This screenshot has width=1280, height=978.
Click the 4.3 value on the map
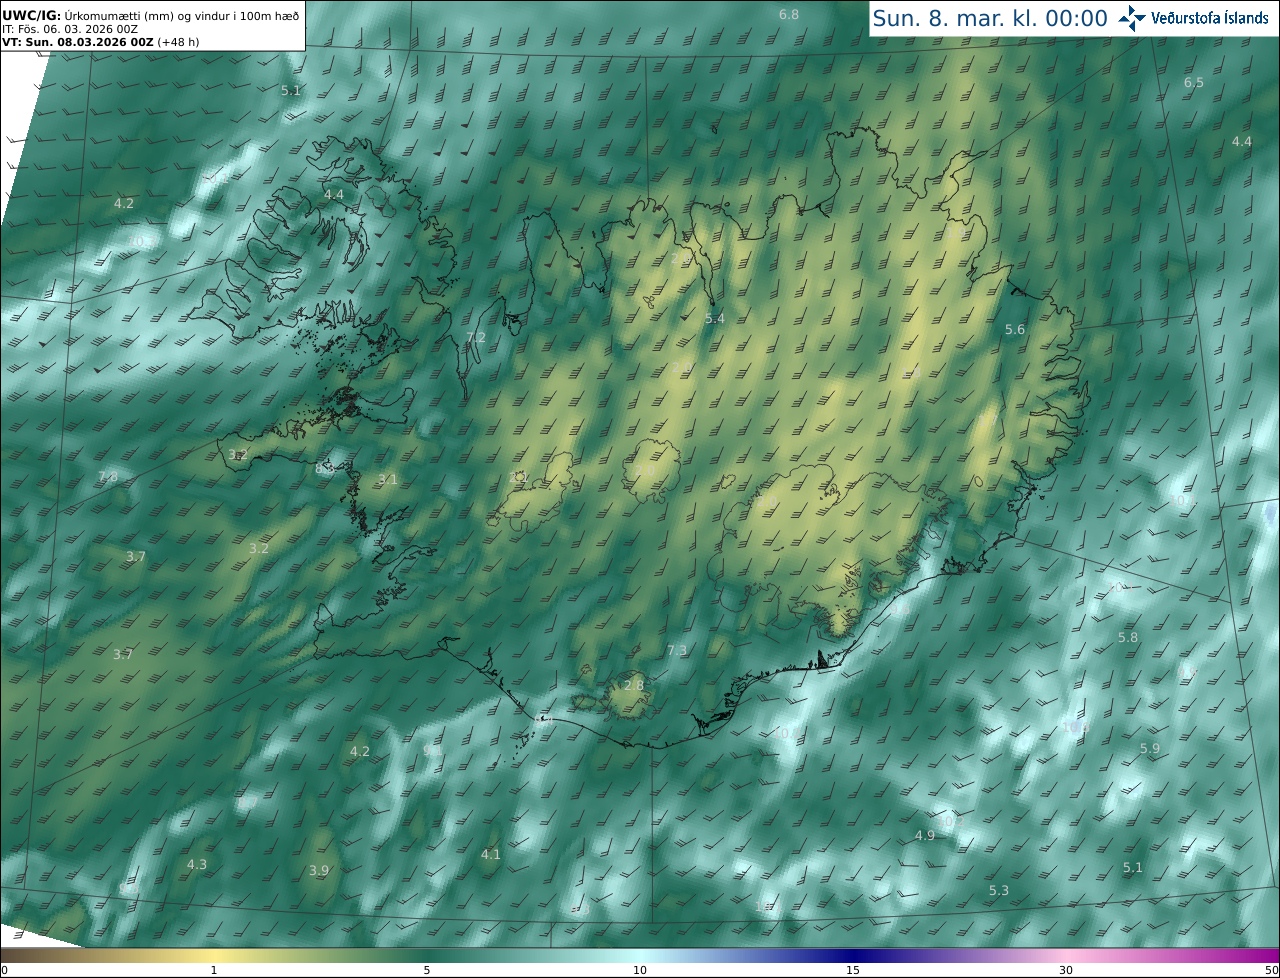tap(197, 864)
